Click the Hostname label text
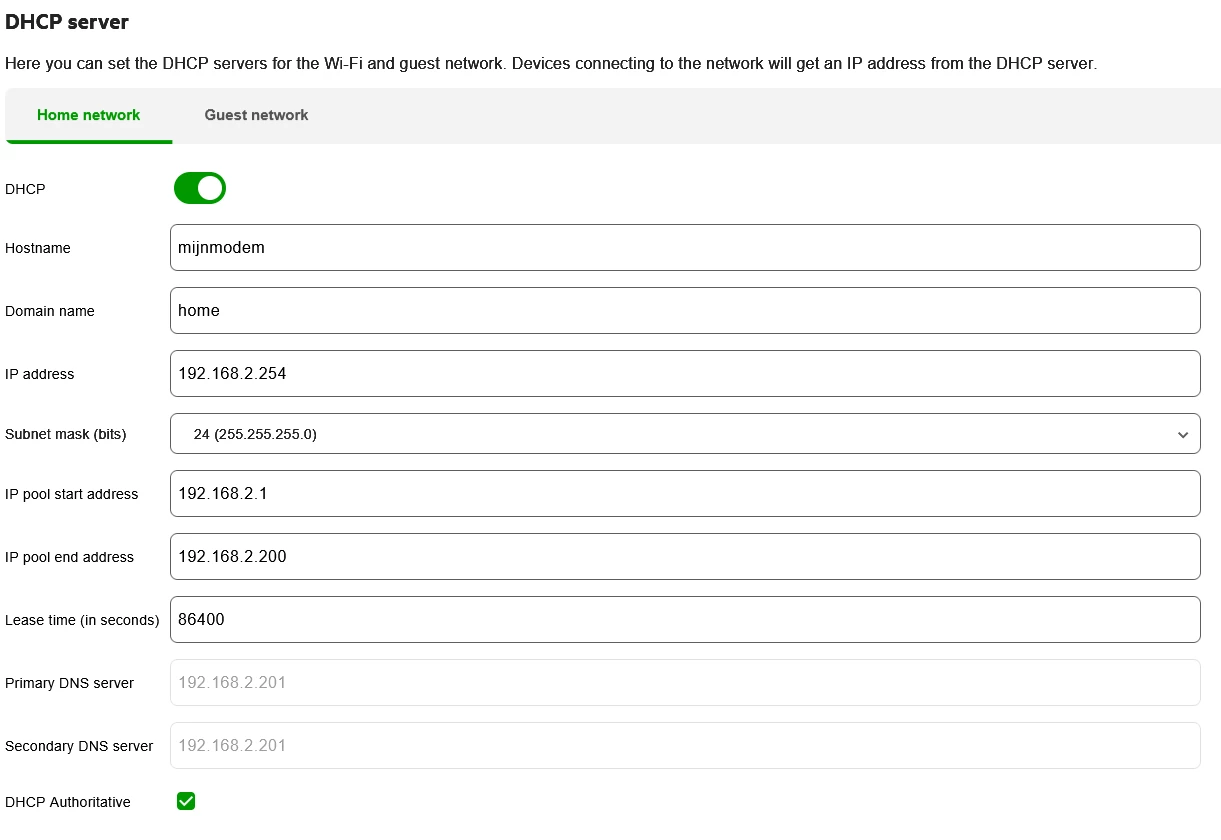This screenshot has height=840, width=1221. pos(38,248)
